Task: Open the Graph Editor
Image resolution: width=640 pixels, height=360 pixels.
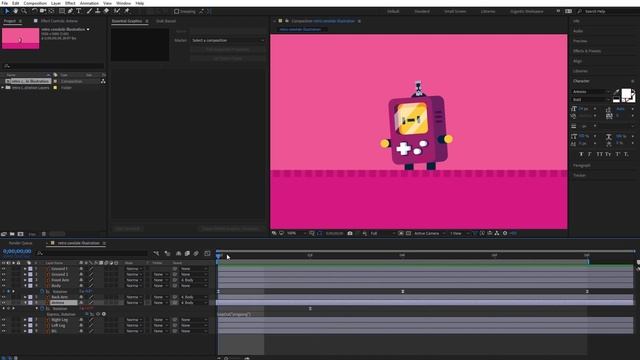Action: (x=207, y=253)
